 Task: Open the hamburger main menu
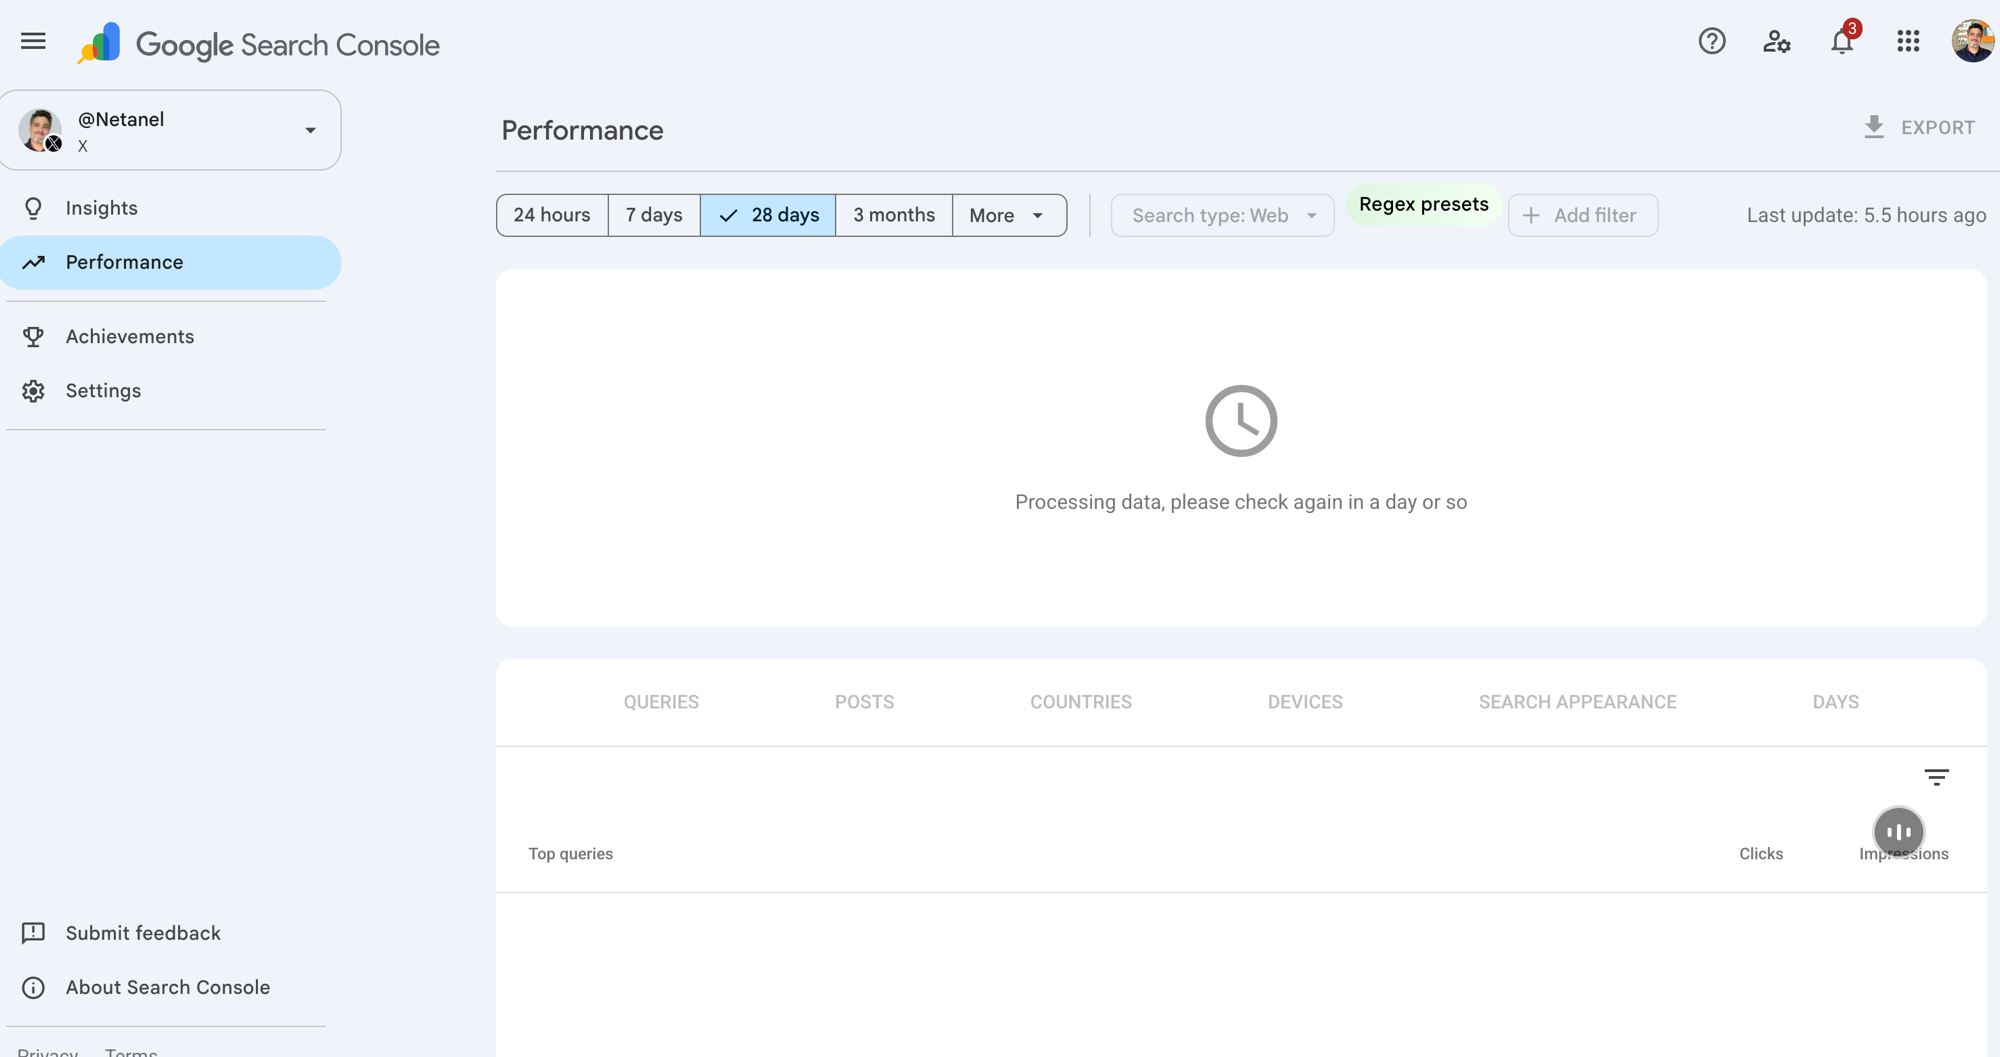33,41
